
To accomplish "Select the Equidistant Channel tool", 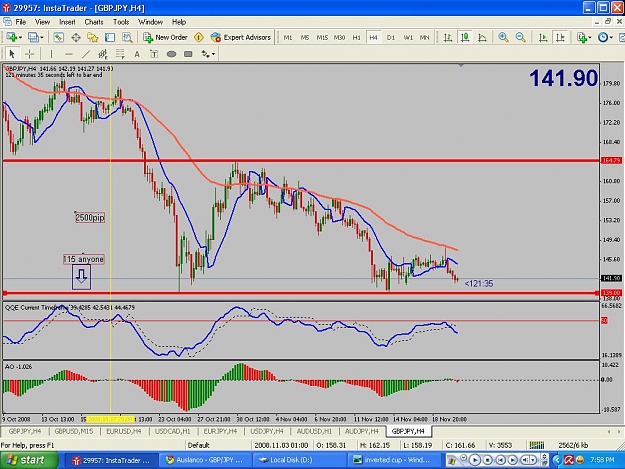I will click(103, 54).
